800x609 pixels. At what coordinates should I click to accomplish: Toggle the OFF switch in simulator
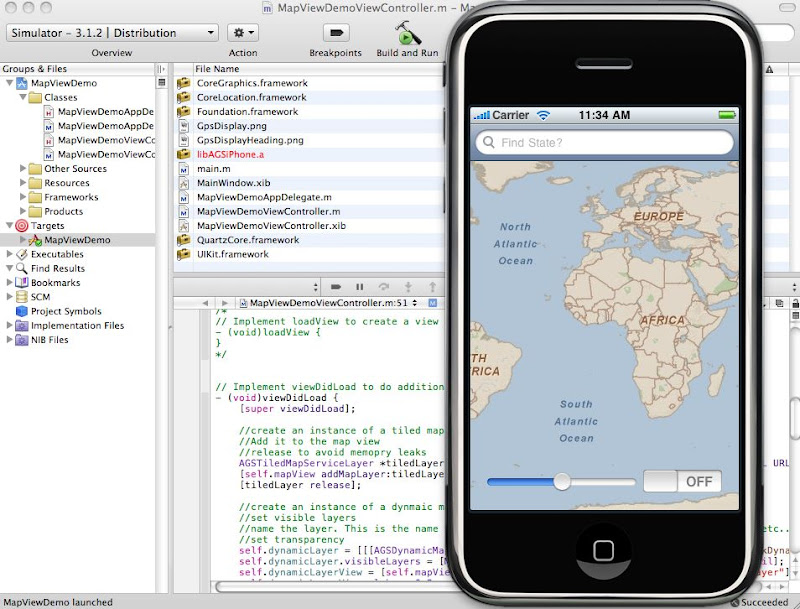point(683,481)
